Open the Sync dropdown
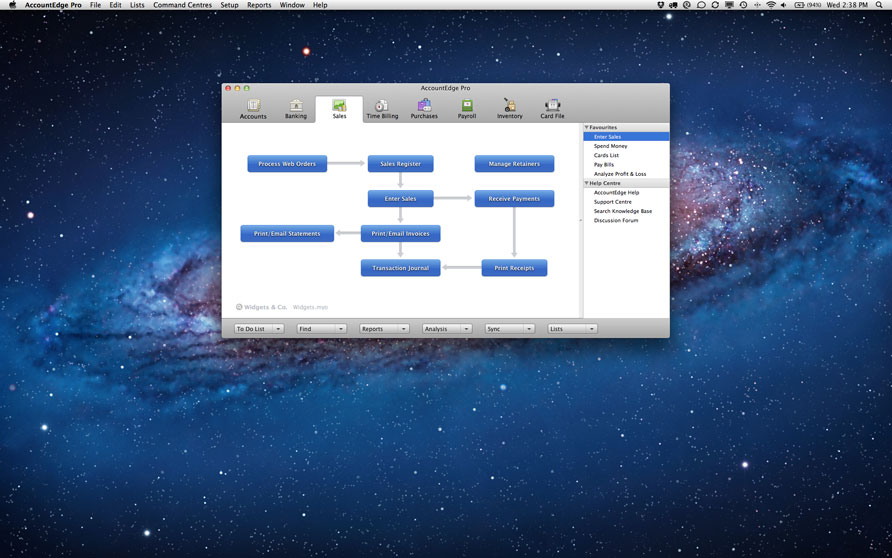This screenshot has height=558, width=892. [x=509, y=329]
